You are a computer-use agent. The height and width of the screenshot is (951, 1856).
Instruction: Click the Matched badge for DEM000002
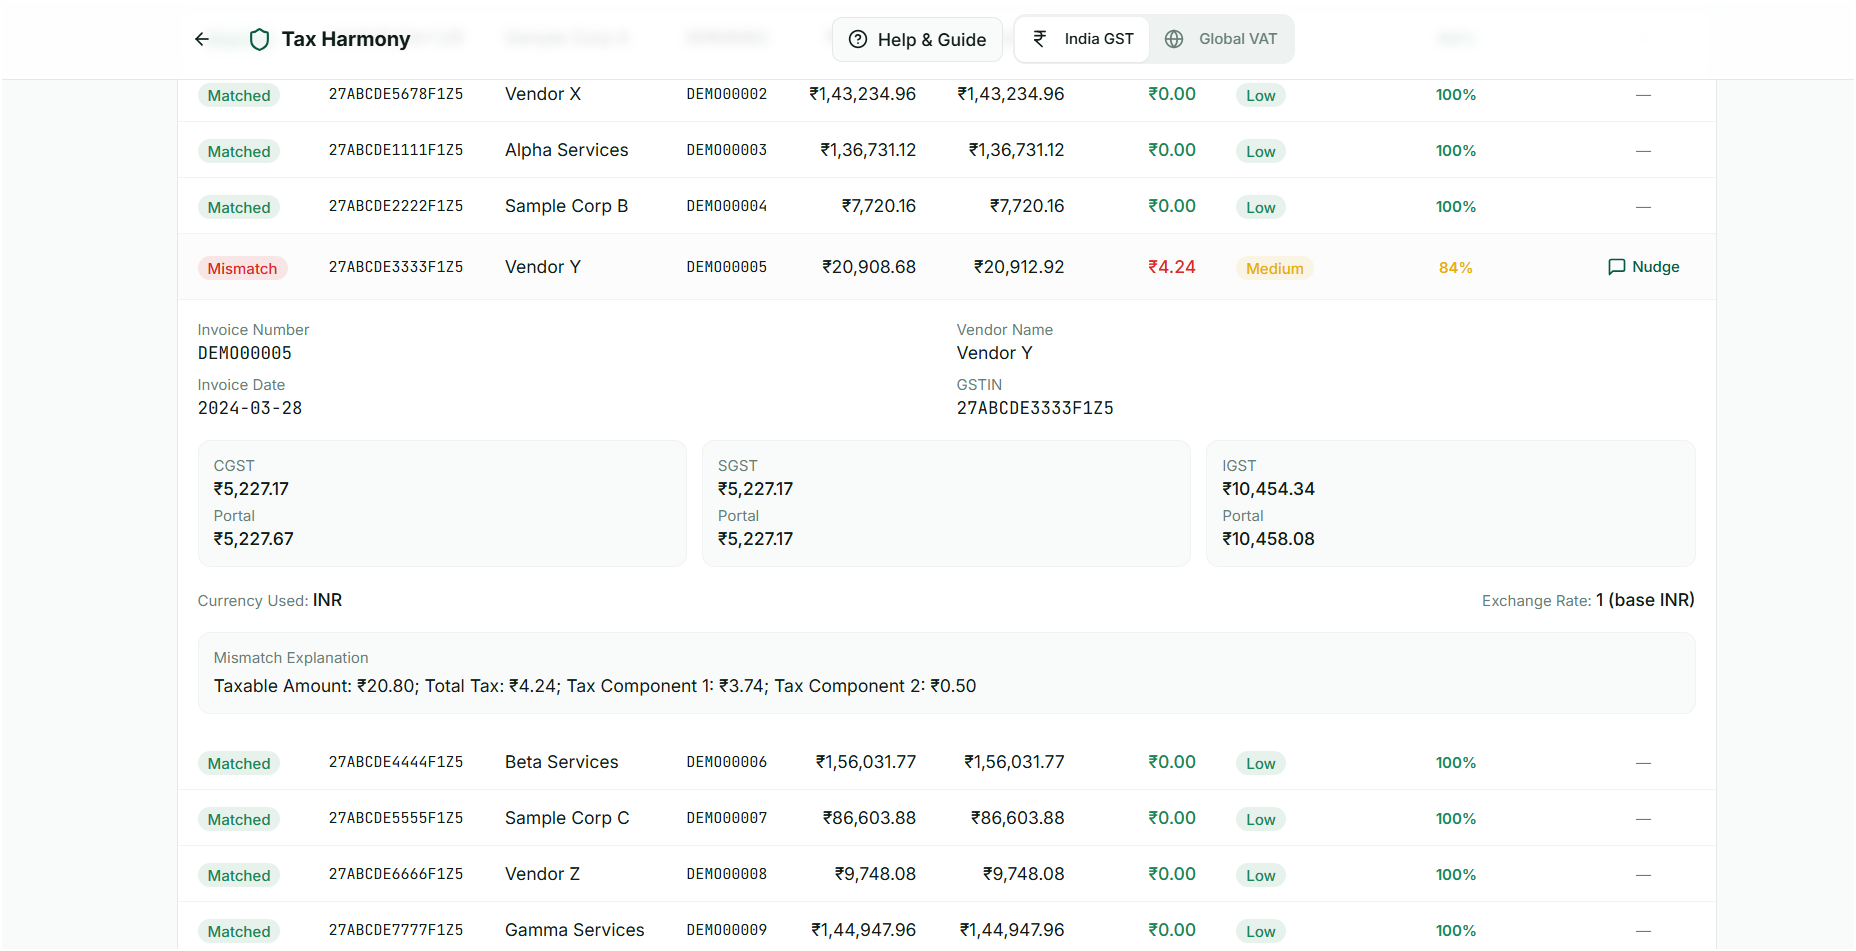point(239,95)
